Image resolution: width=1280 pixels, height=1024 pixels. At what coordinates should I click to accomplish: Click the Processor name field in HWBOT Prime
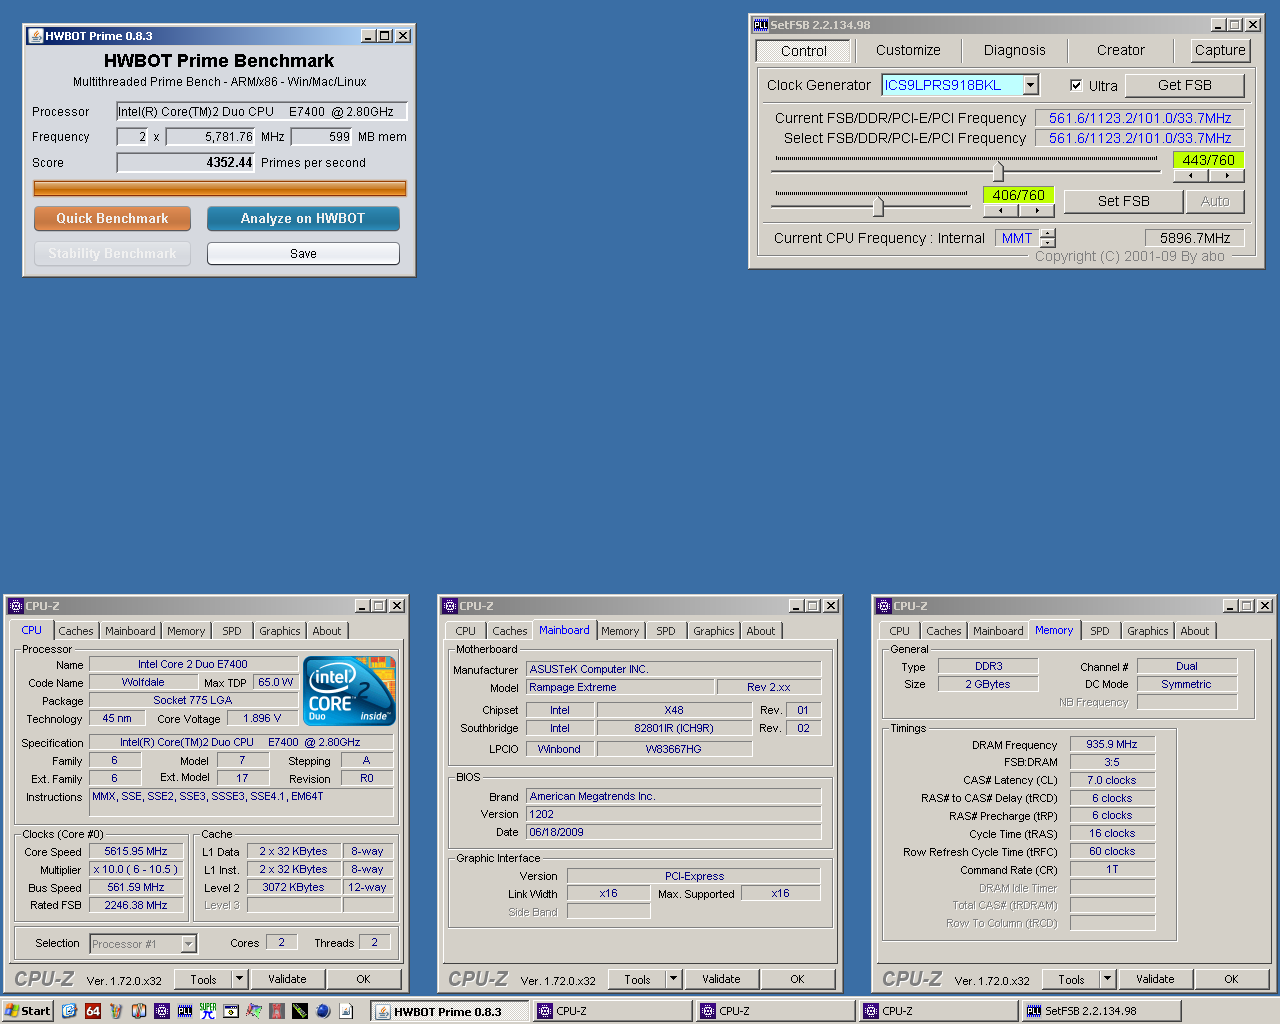pyautogui.click(x=262, y=112)
